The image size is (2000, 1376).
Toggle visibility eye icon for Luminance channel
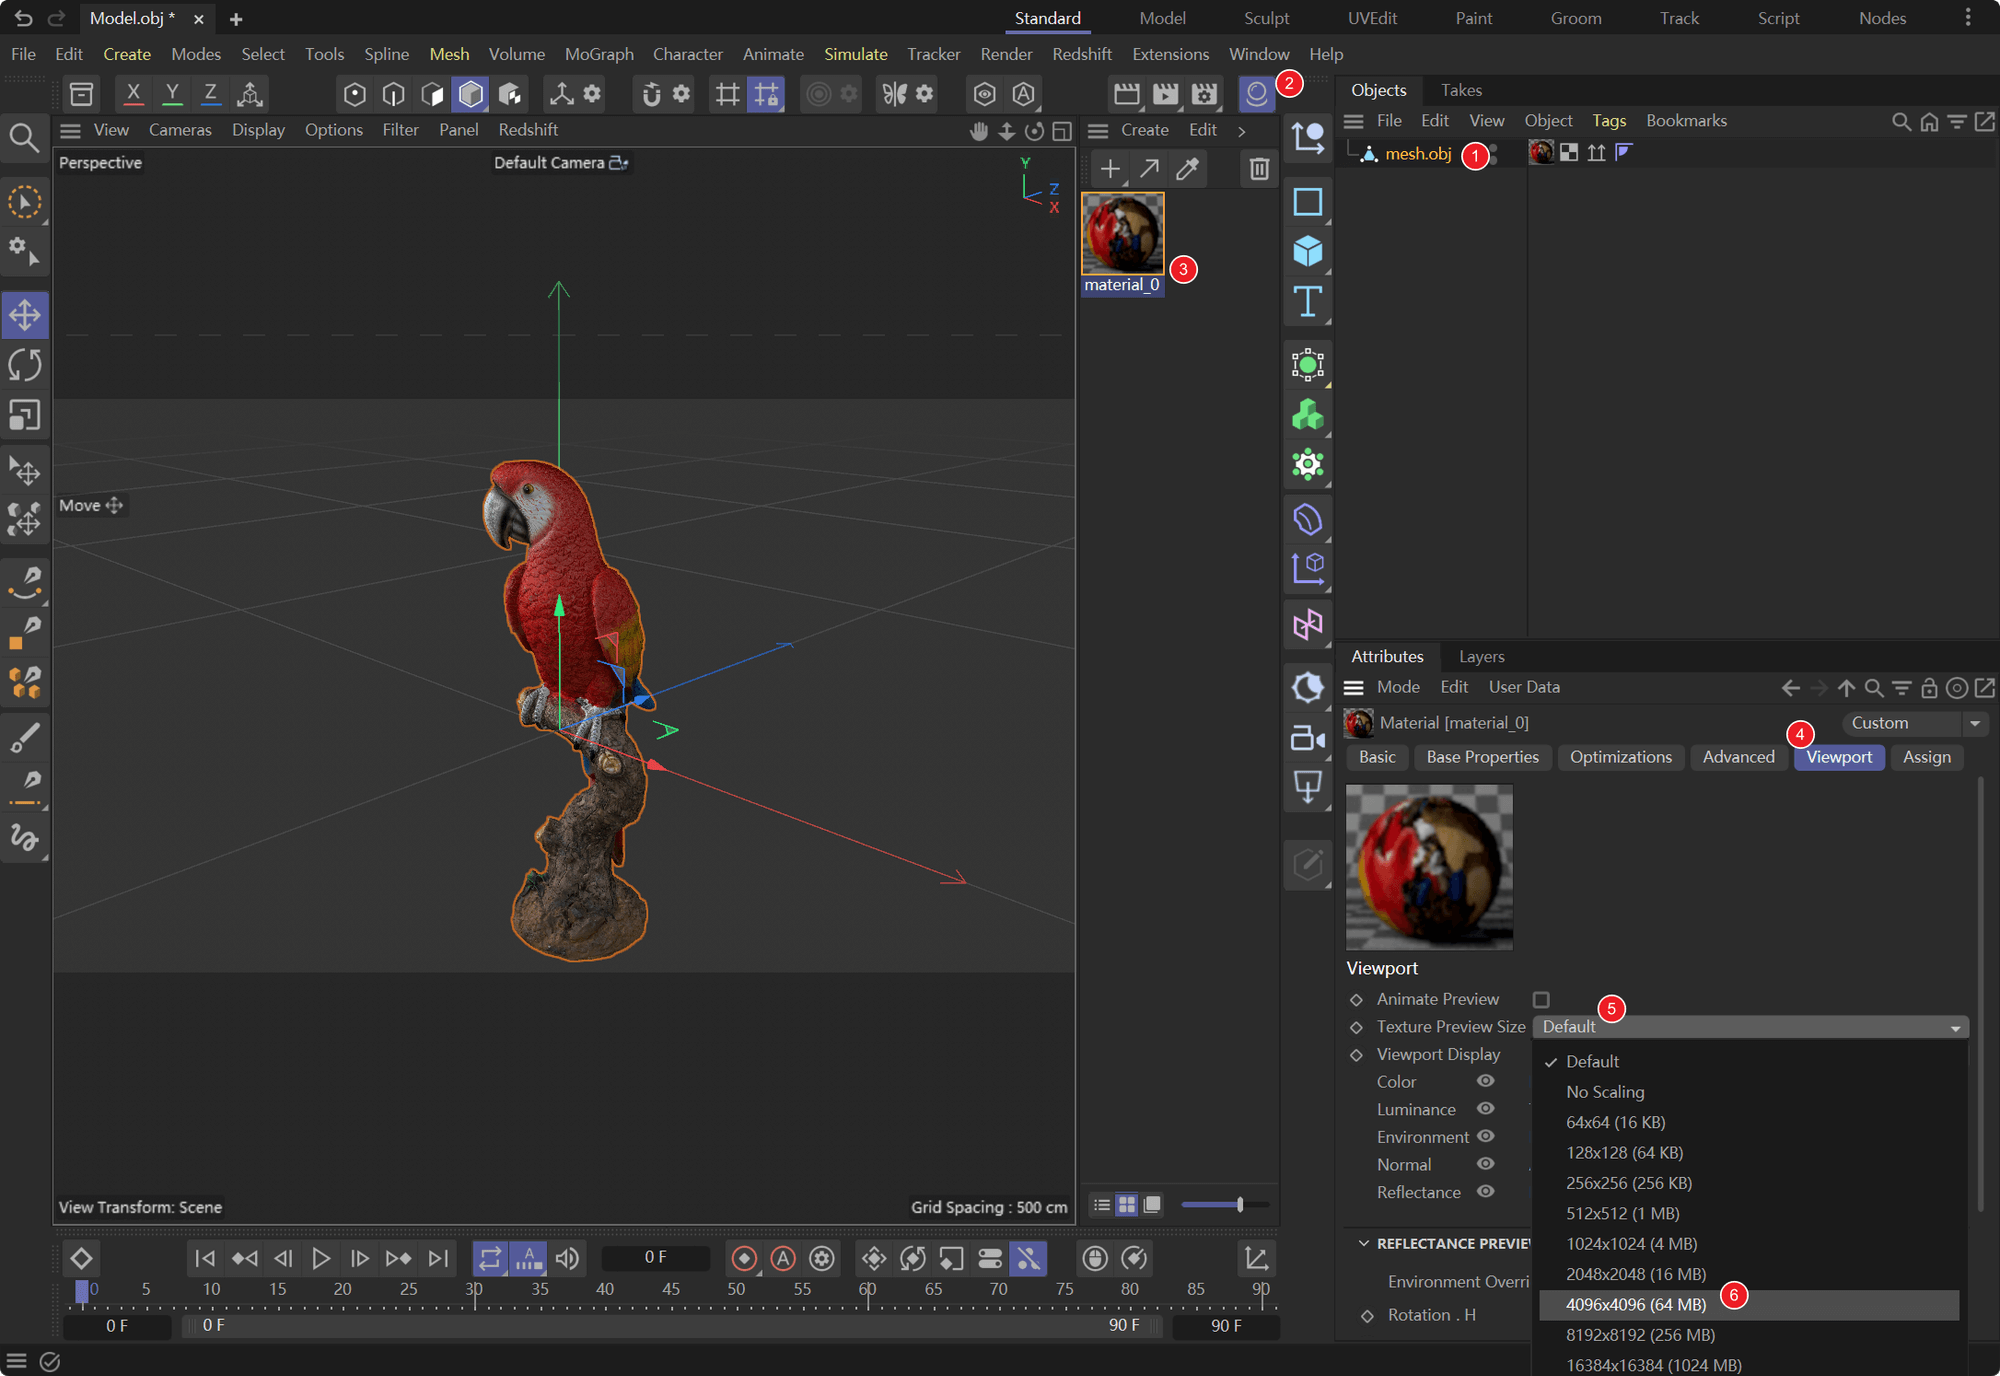pos(1485,1108)
